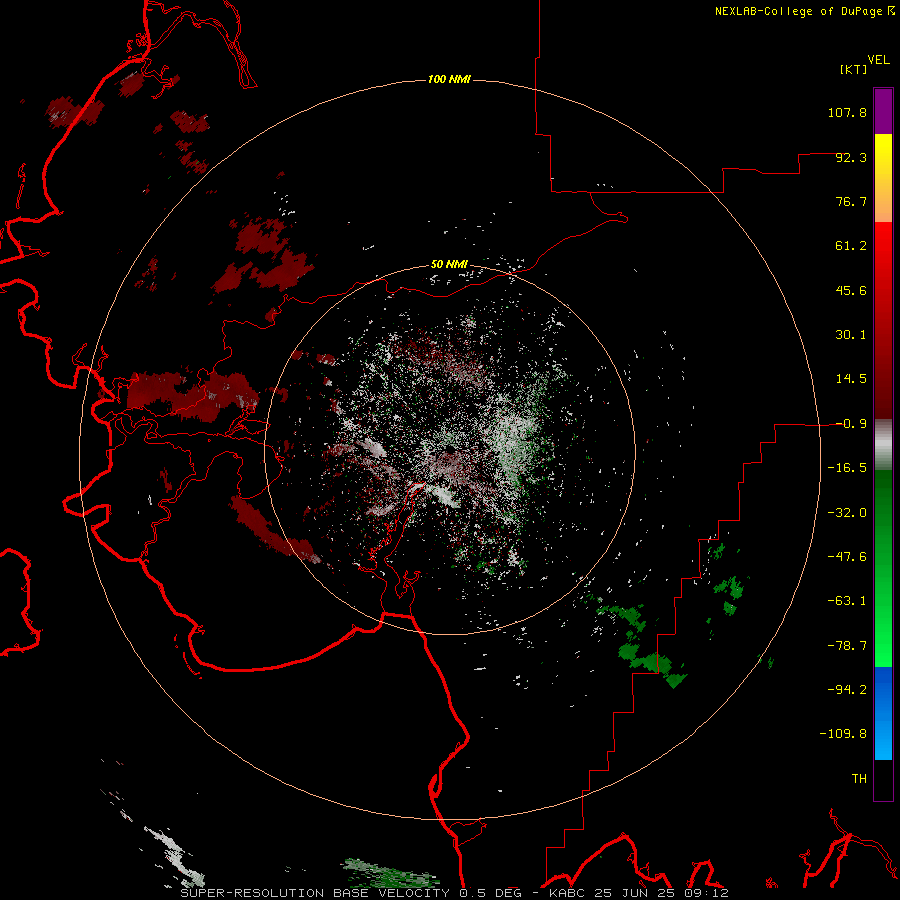Select the -32.0 velocity scale value
This screenshot has height=900, width=900.
click(x=847, y=513)
